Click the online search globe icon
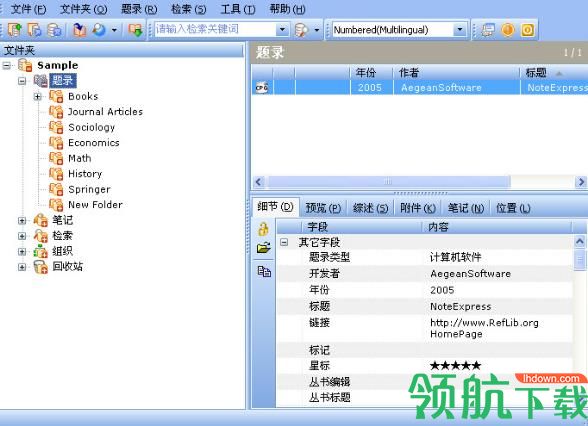Viewport: 588px width, 426px height. point(99,30)
